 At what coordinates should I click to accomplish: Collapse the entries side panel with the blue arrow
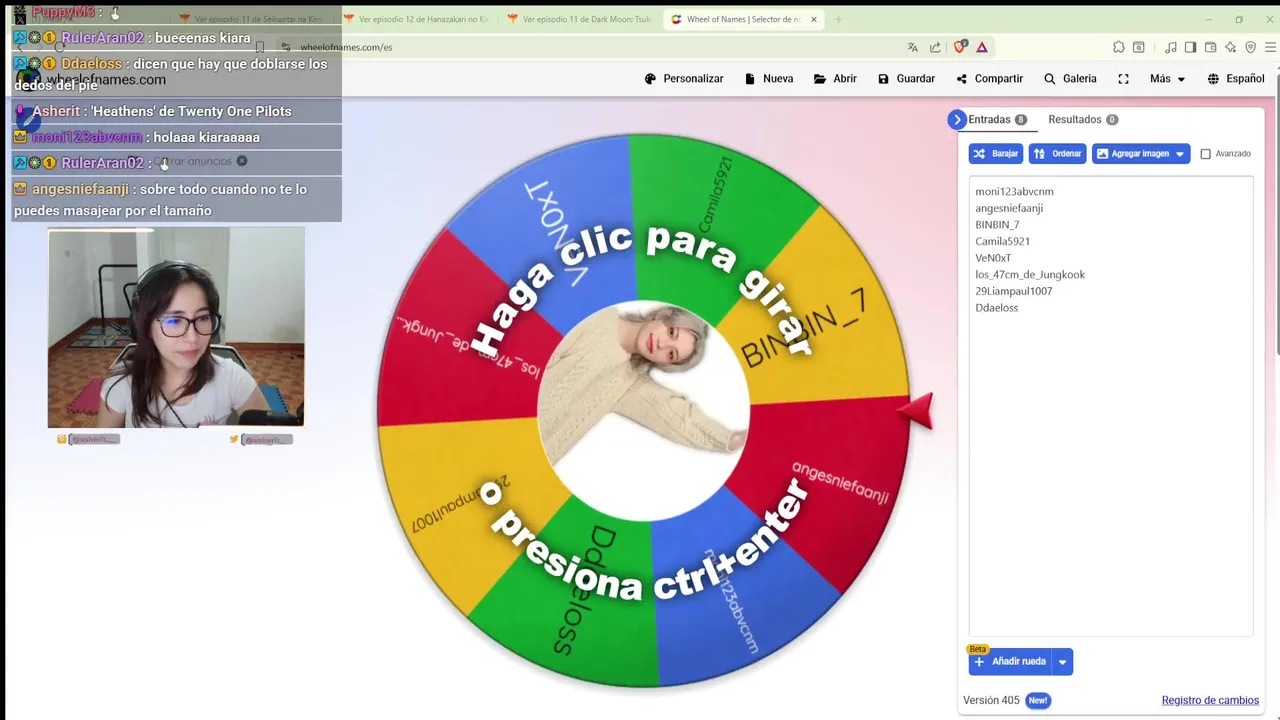[957, 119]
